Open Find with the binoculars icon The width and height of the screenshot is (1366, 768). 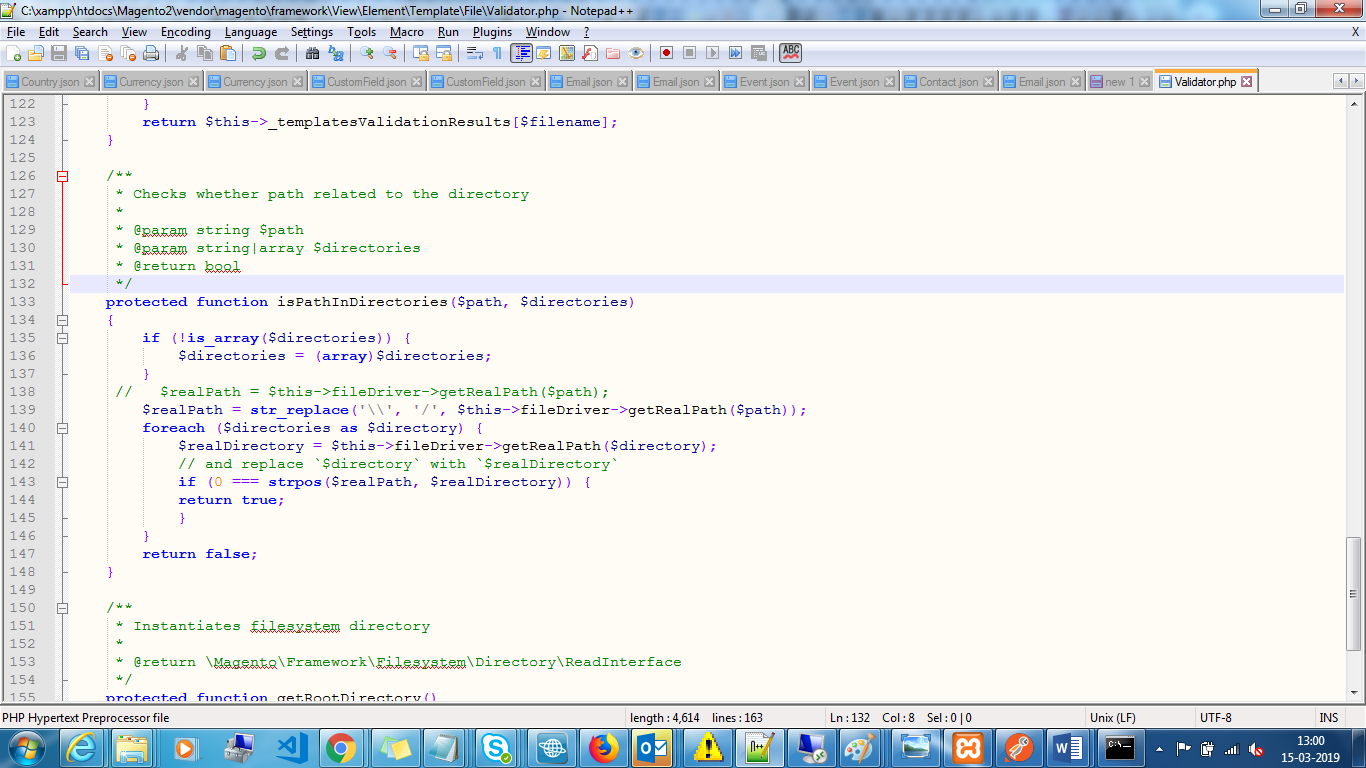(313, 53)
